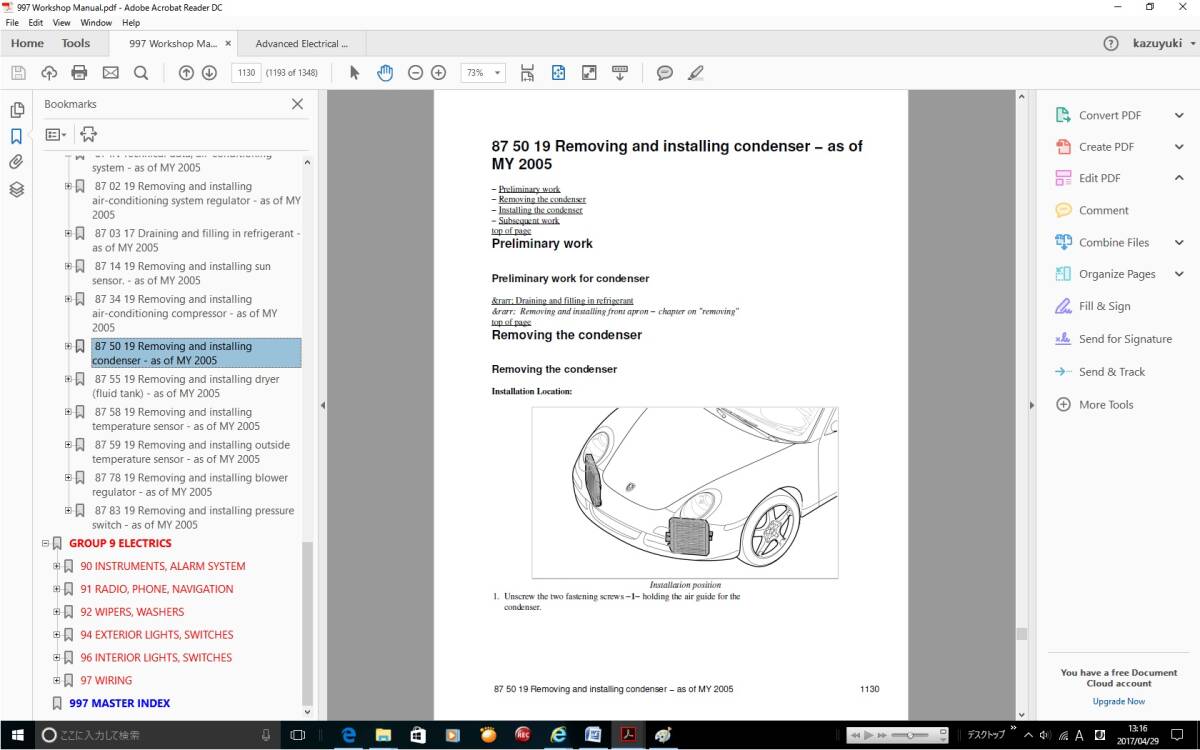
Task: Collapse the right tools pane arrow
Action: pos(1032,405)
